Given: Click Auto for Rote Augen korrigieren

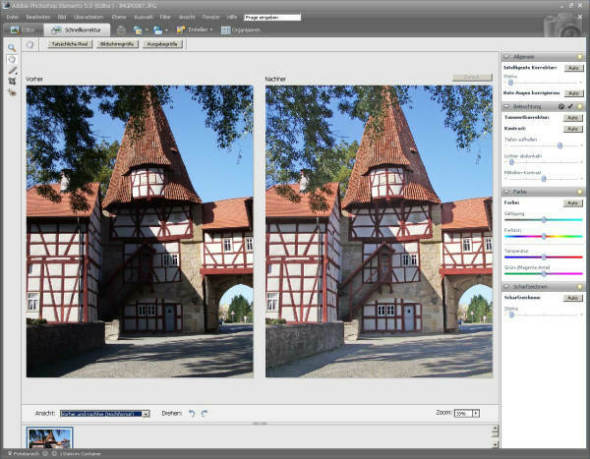Looking at the screenshot, I should coord(573,93).
